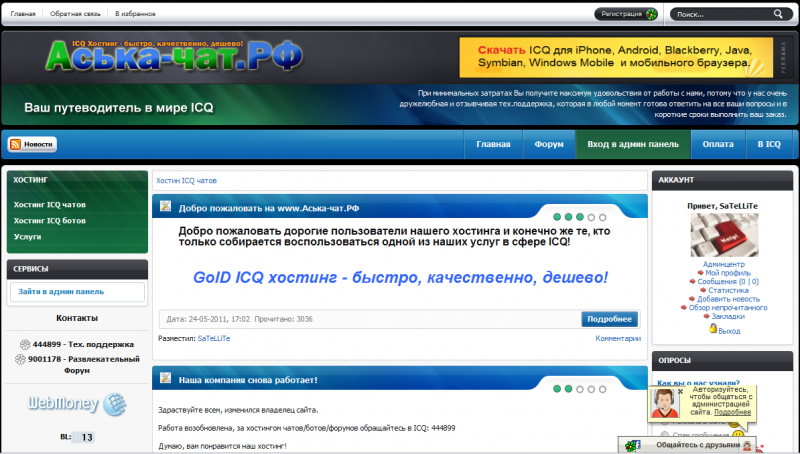
Task: Select the first rating dot on the welcome post
Action: coord(557,217)
